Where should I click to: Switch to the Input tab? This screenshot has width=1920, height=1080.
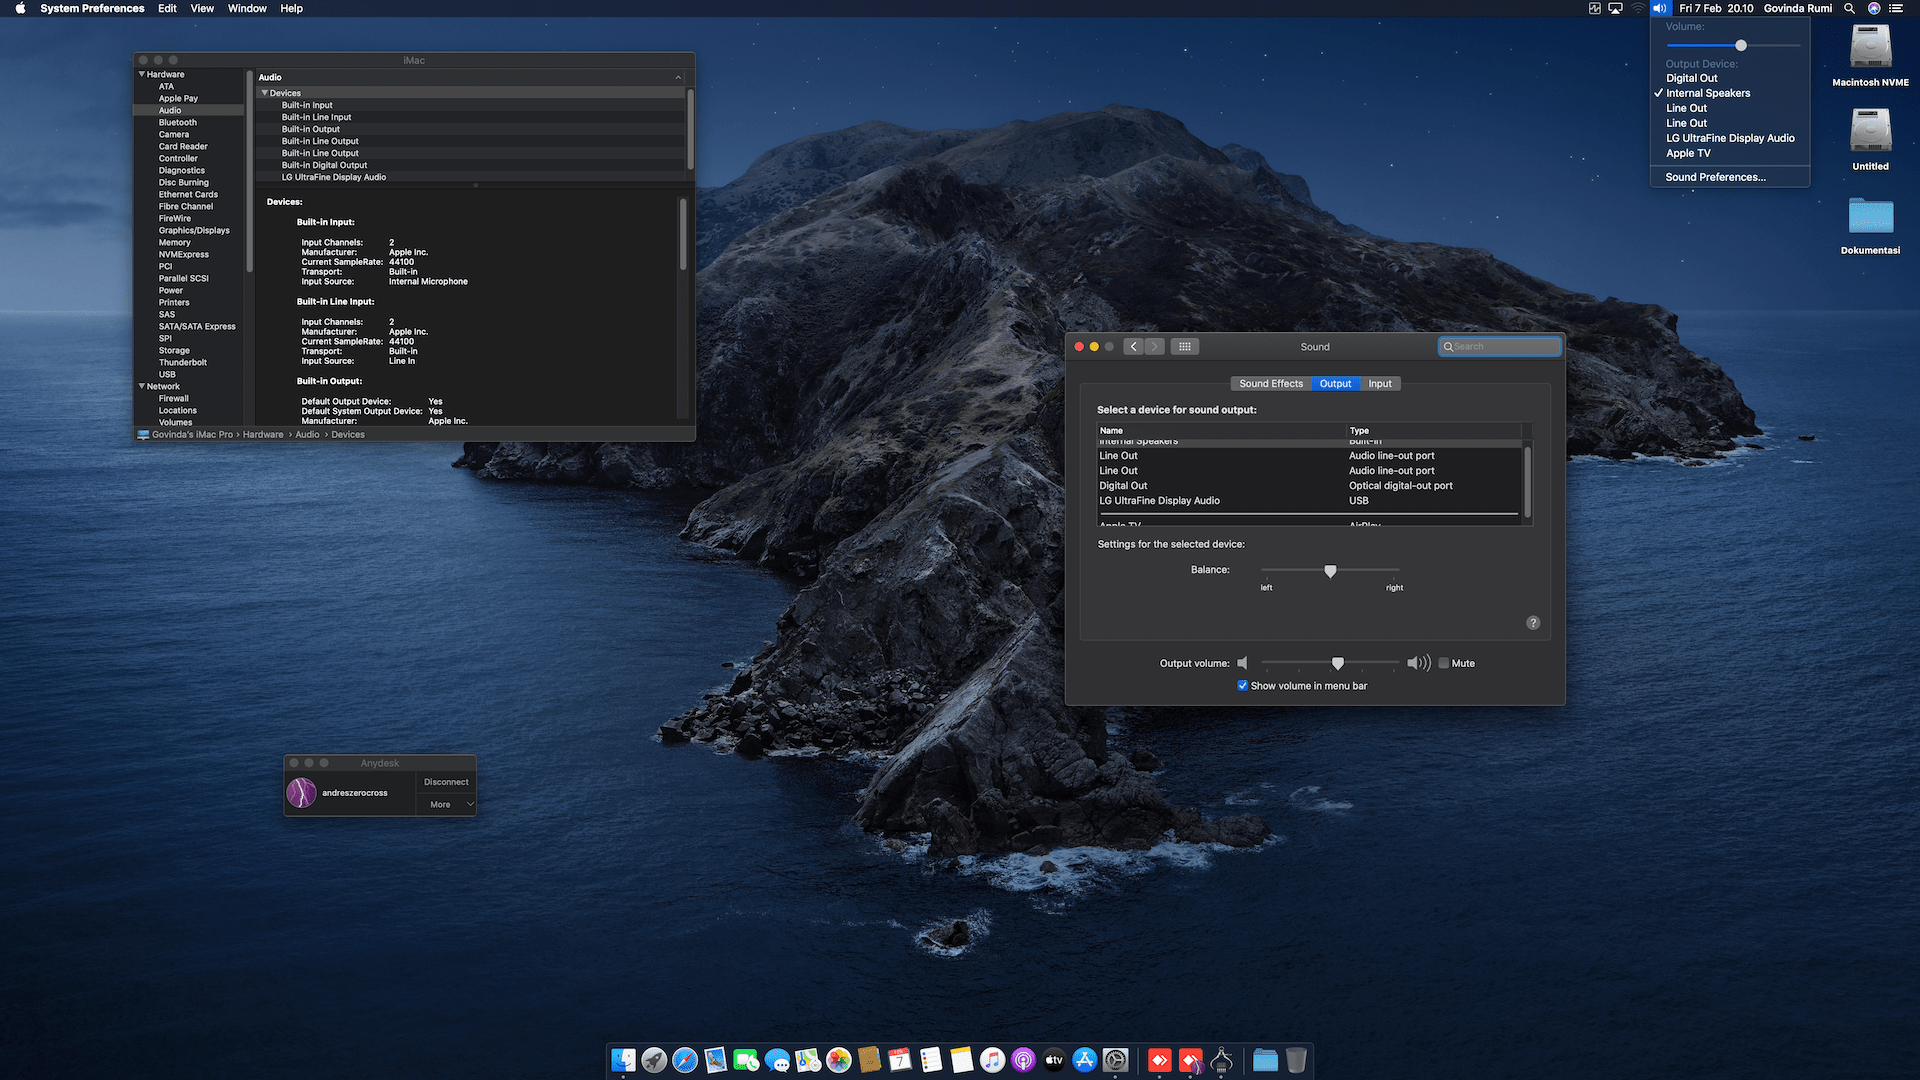click(x=1380, y=384)
